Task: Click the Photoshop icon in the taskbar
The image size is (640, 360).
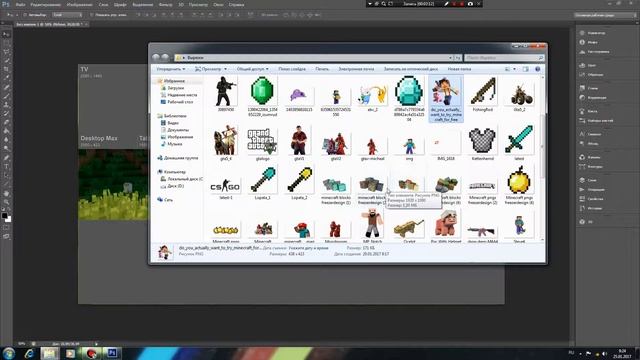Action: coord(112,353)
